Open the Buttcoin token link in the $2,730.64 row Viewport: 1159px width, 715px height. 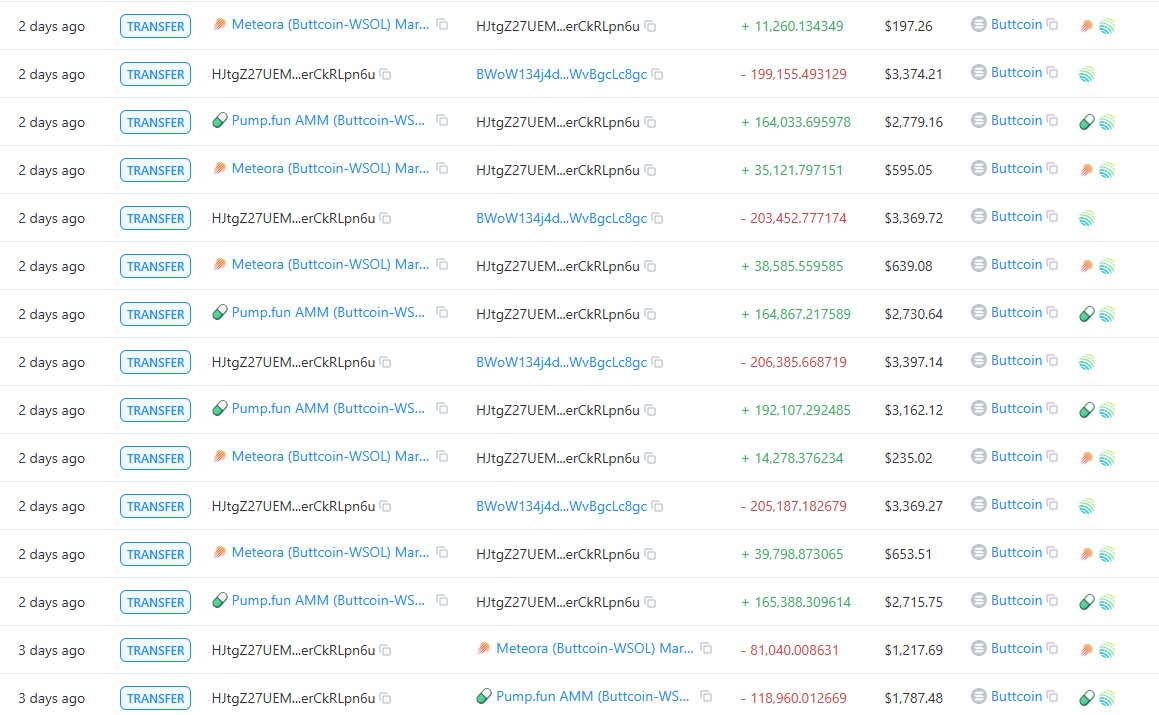pos(1016,313)
